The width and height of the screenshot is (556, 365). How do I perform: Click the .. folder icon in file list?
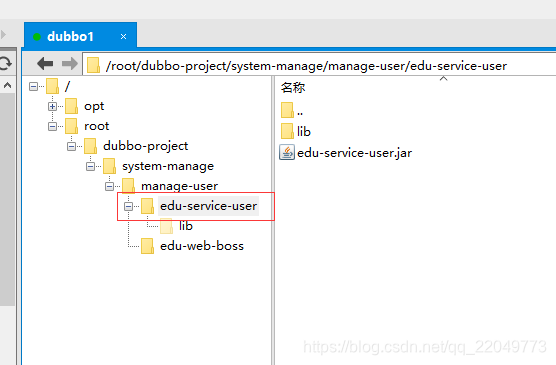coord(287,110)
